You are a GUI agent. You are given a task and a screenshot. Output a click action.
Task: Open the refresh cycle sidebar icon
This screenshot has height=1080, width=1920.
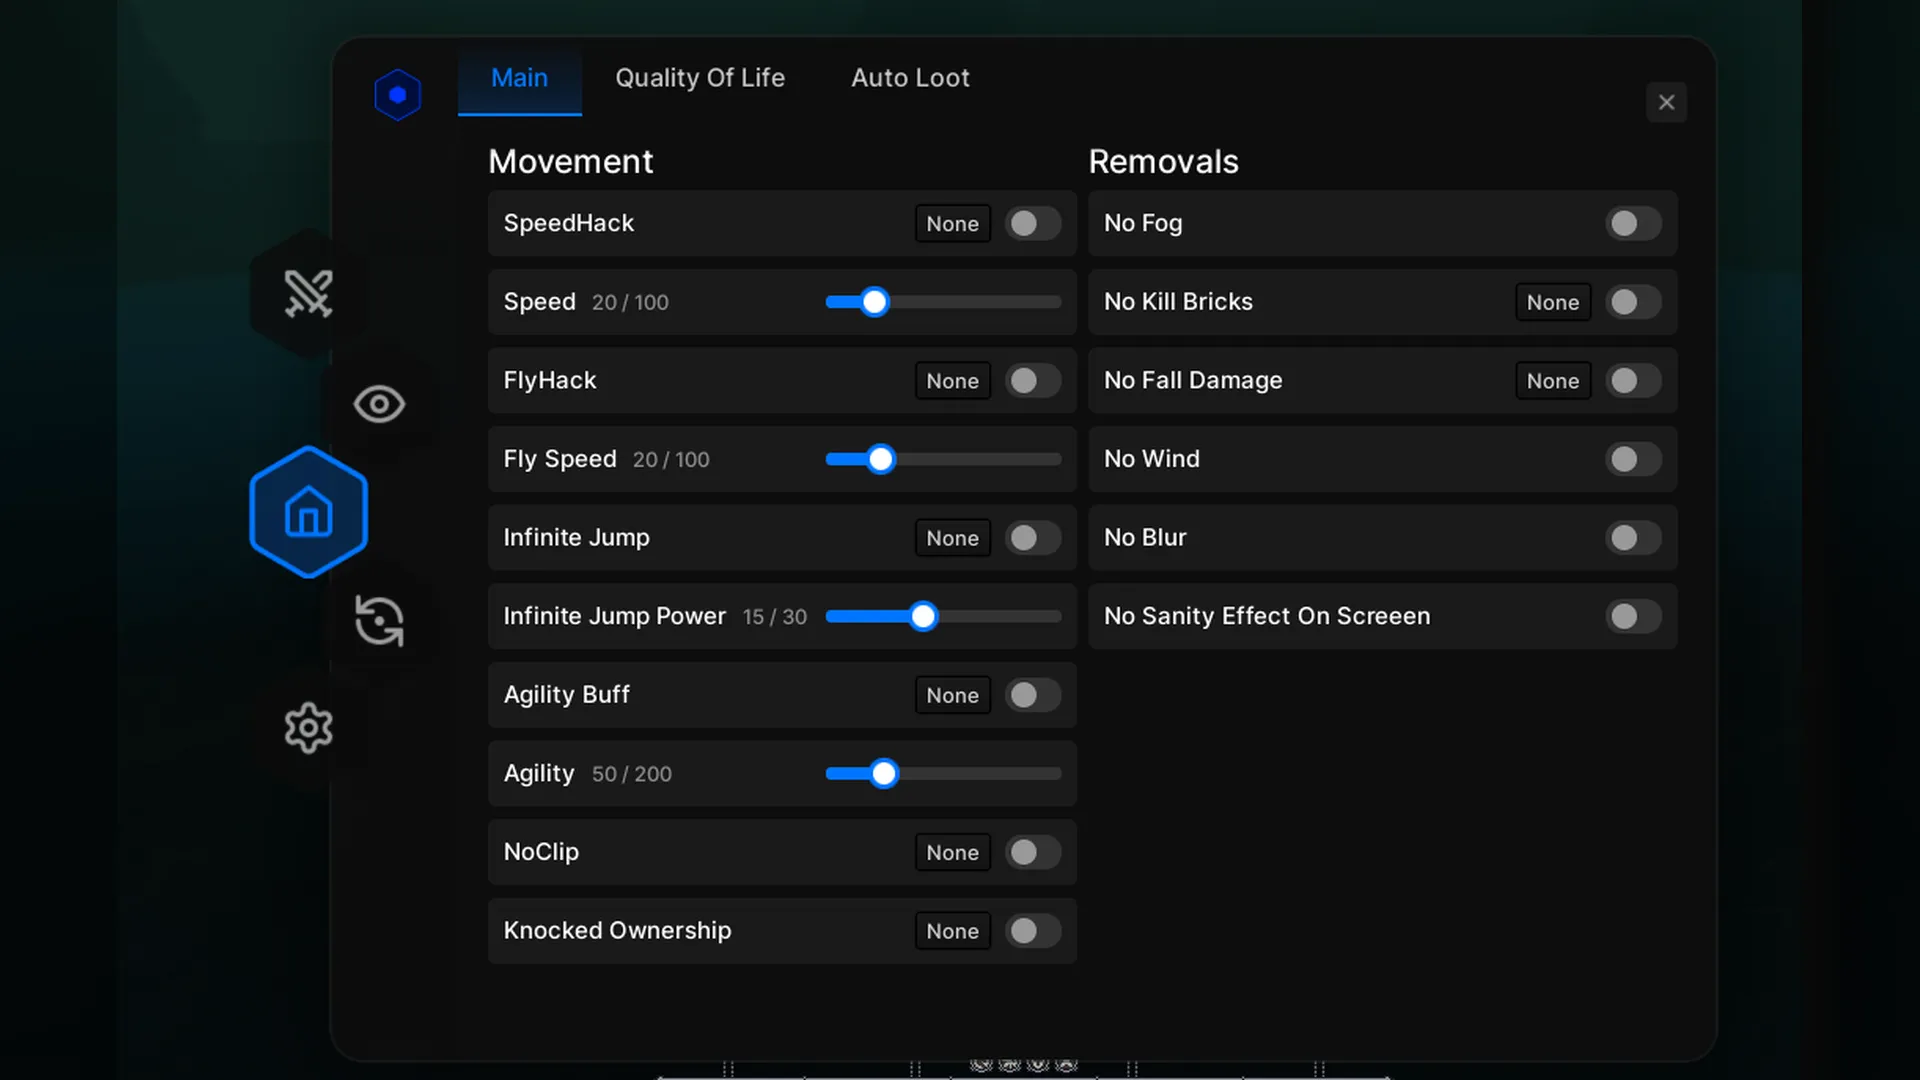click(379, 621)
